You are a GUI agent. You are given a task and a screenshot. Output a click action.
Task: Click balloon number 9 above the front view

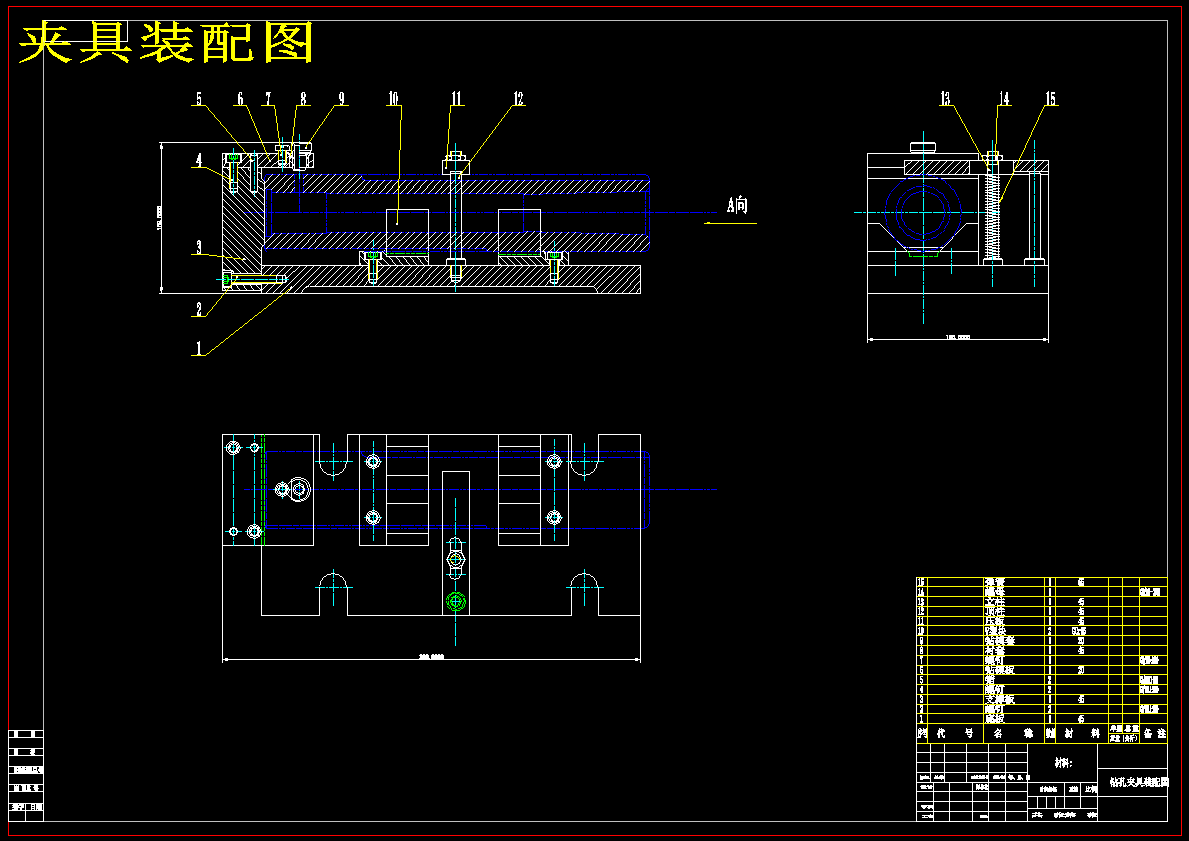pyautogui.click(x=341, y=99)
